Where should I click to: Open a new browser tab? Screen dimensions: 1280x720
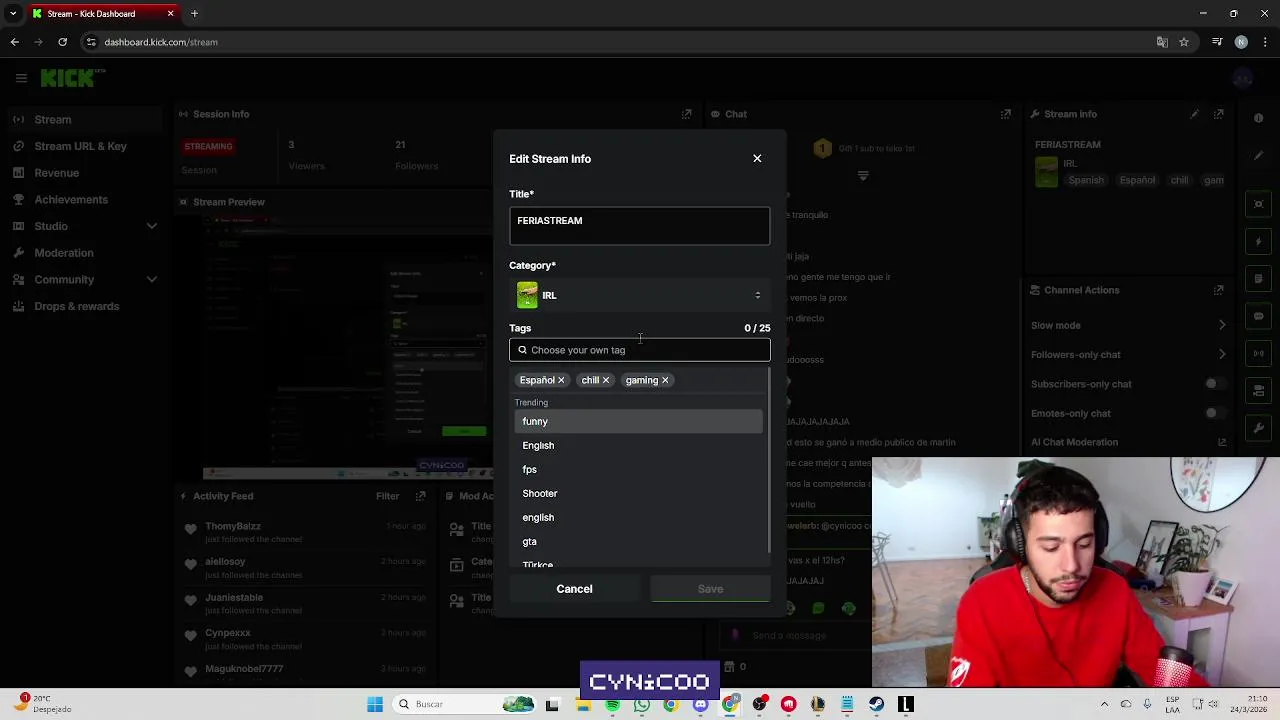click(195, 14)
